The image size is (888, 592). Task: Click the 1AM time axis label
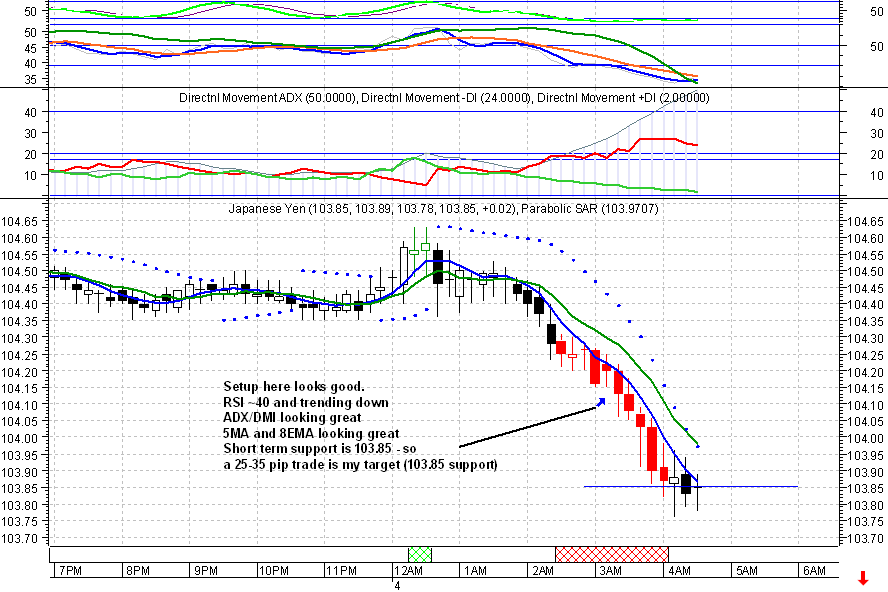point(475,570)
